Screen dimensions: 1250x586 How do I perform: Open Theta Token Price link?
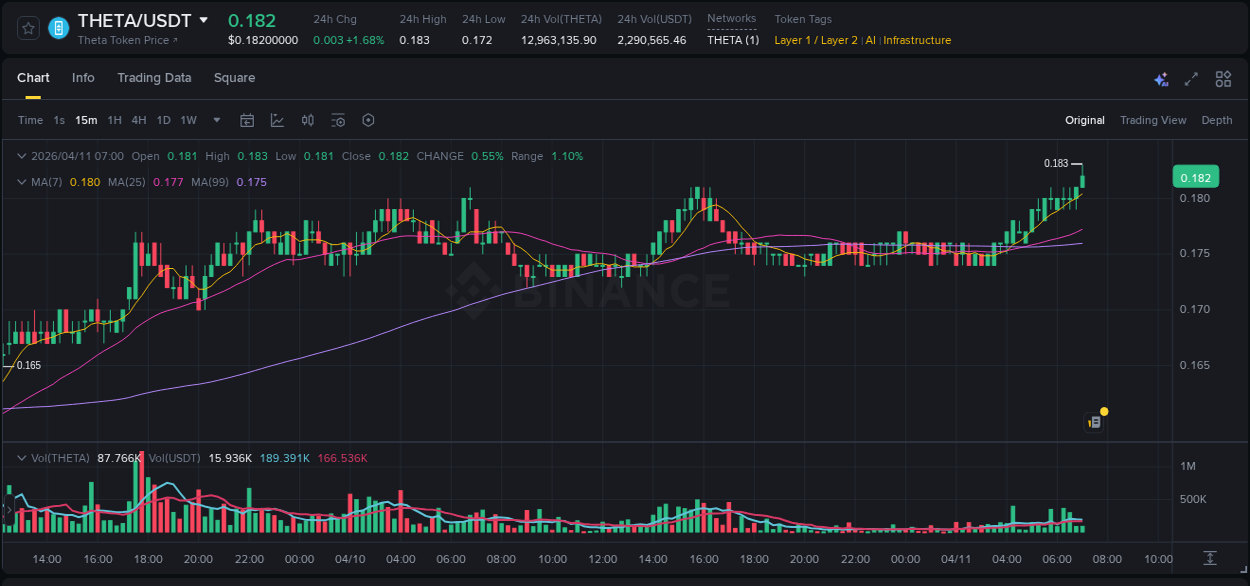[127, 40]
